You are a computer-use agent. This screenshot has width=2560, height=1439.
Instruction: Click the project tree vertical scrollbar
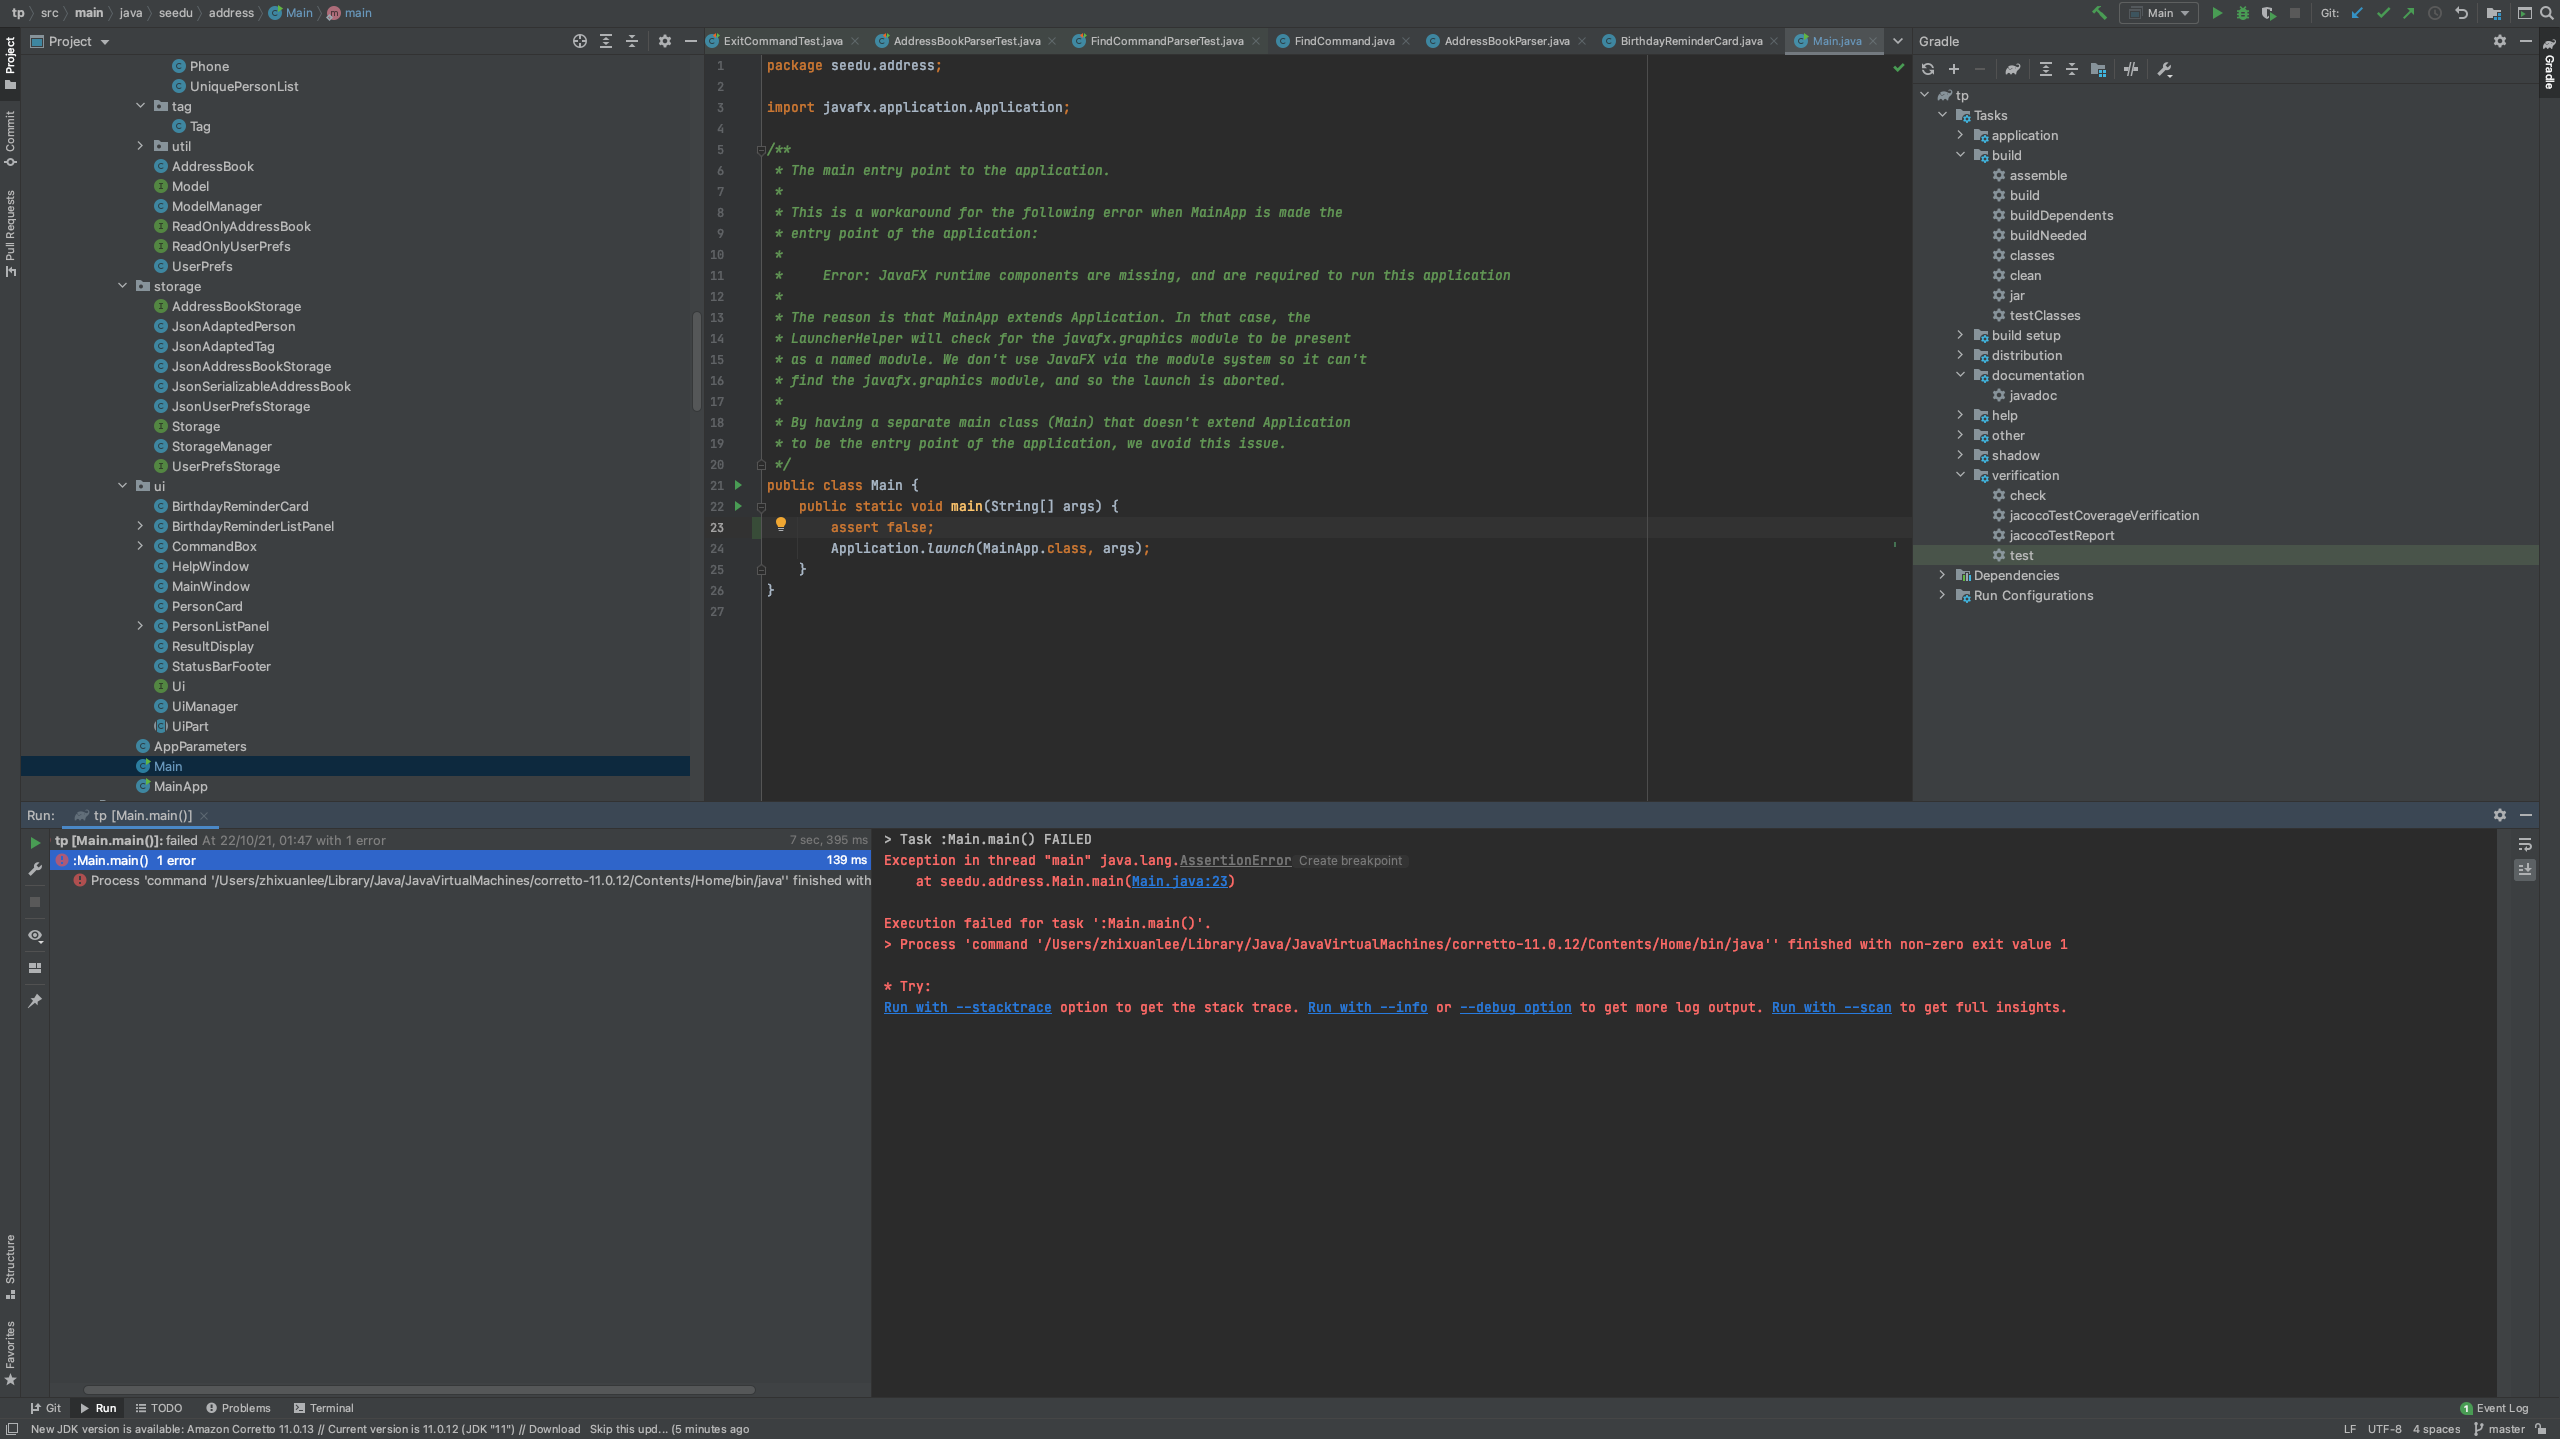[x=696, y=360]
